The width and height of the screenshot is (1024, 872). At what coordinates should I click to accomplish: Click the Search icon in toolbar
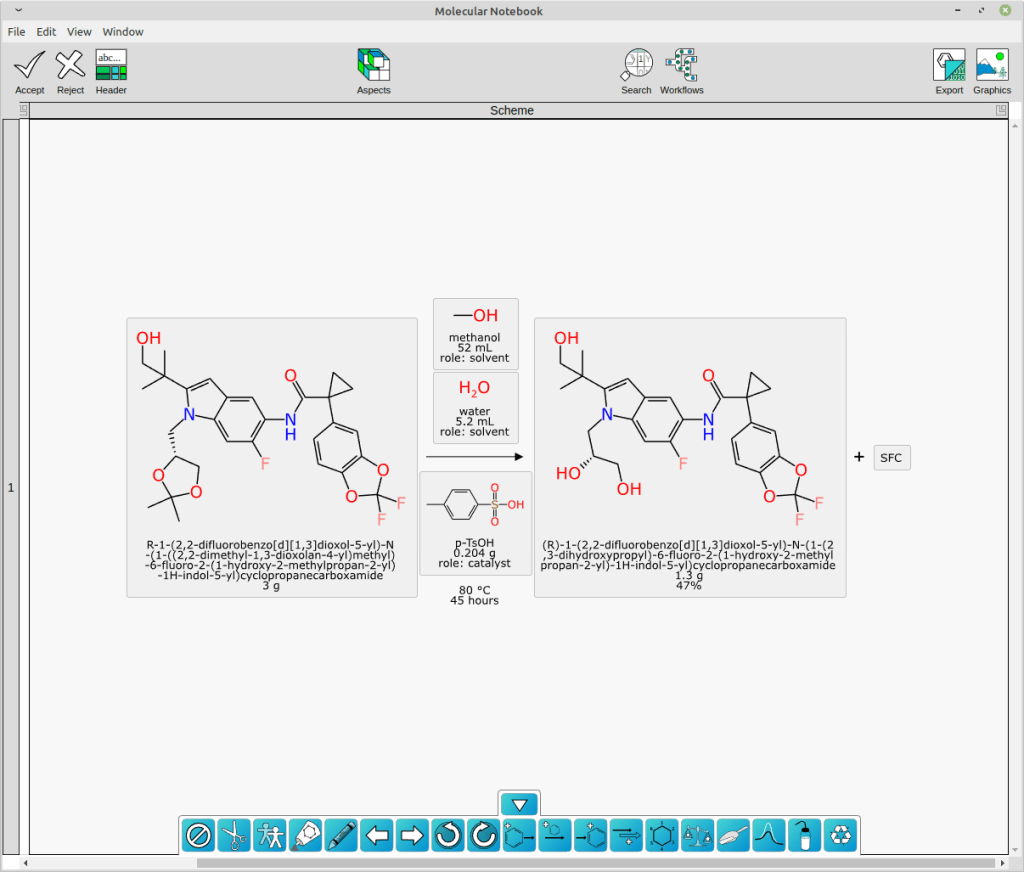point(636,66)
